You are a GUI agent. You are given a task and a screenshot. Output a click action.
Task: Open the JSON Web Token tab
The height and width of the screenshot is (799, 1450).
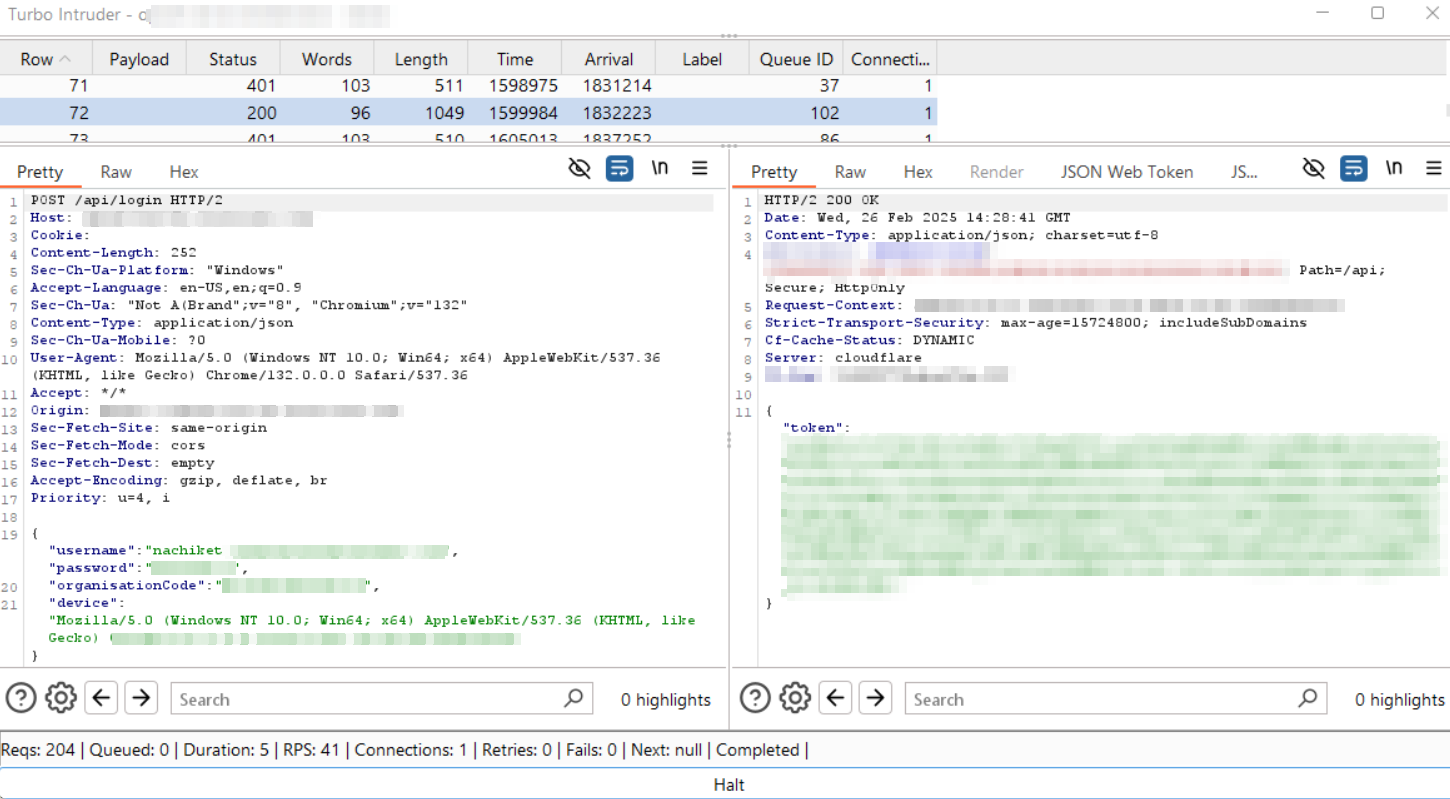(1127, 172)
